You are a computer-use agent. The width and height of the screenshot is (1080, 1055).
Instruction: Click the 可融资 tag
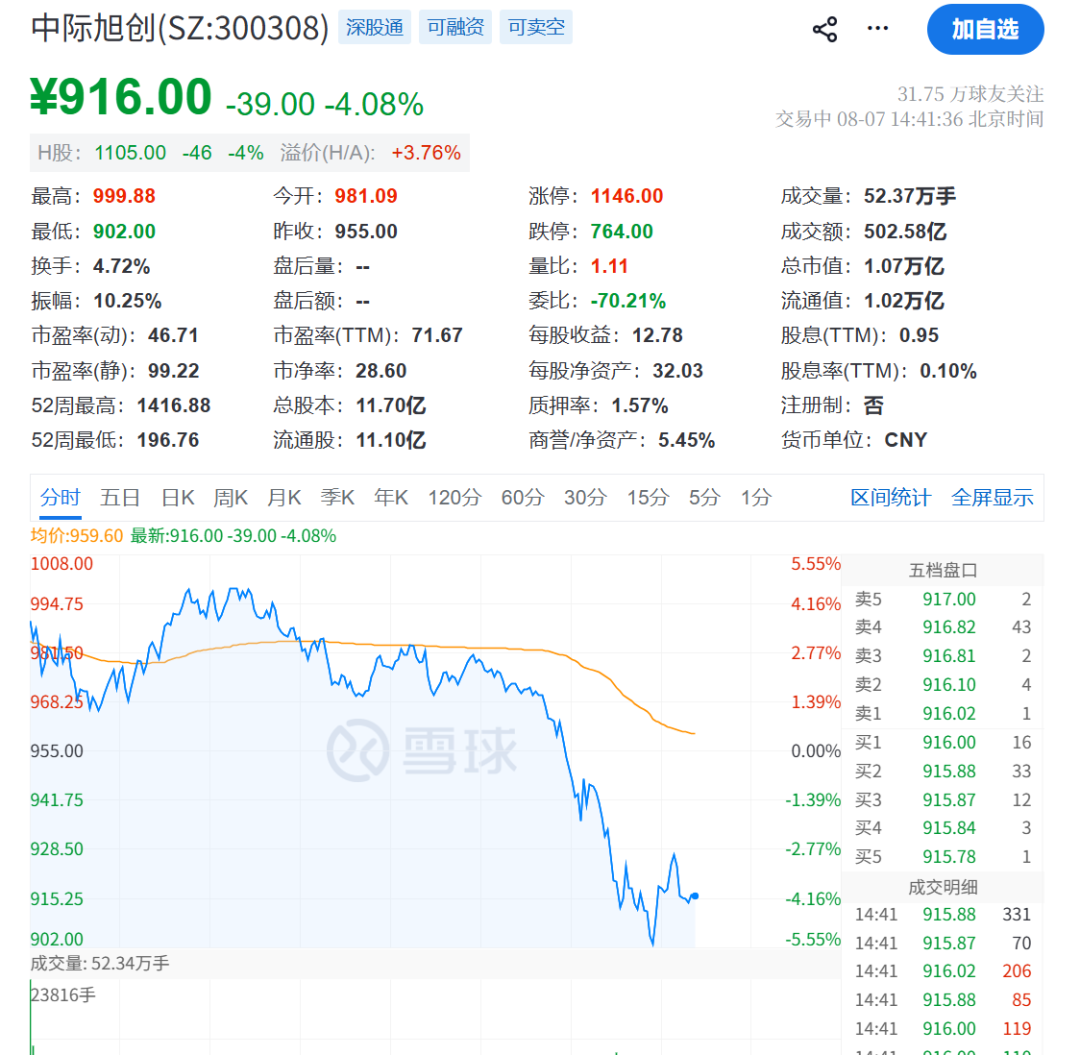tap(455, 27)
